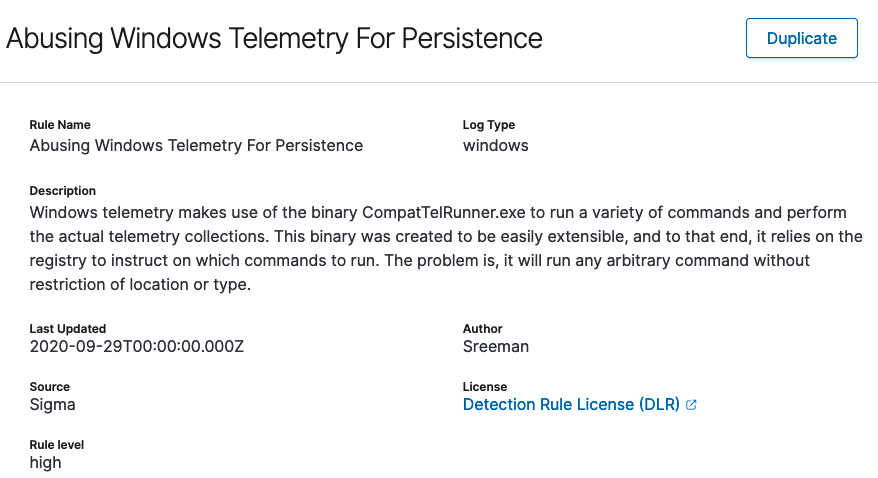
Task: Select the 2020-09-29 timestamp value
Action: [x=137, y=347]
